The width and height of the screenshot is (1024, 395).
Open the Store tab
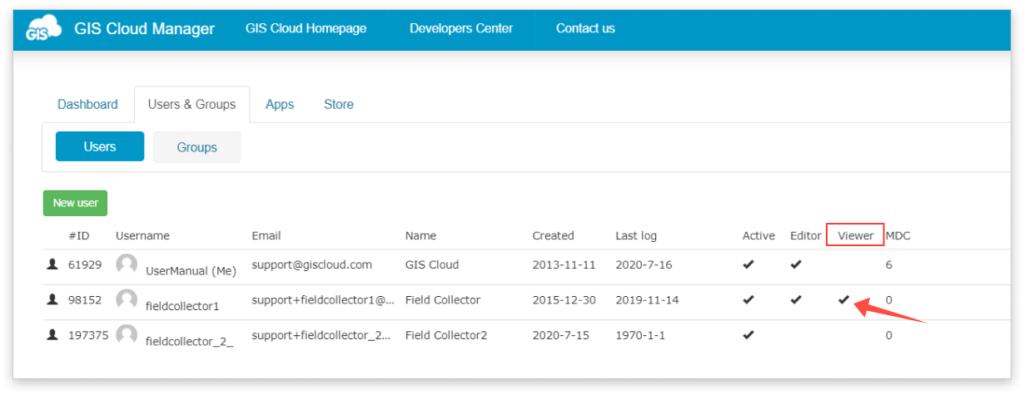339,104
